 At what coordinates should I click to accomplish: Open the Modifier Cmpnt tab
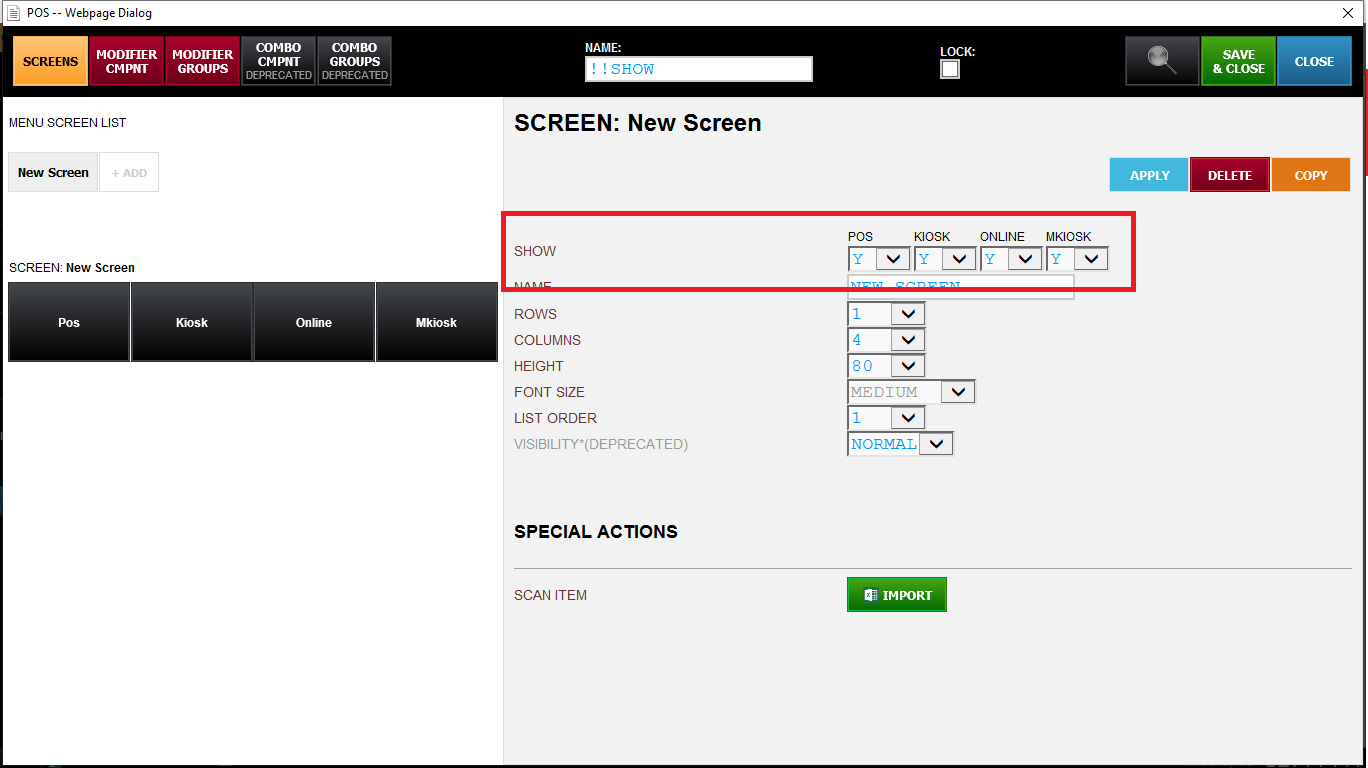[x=126, y=61]
